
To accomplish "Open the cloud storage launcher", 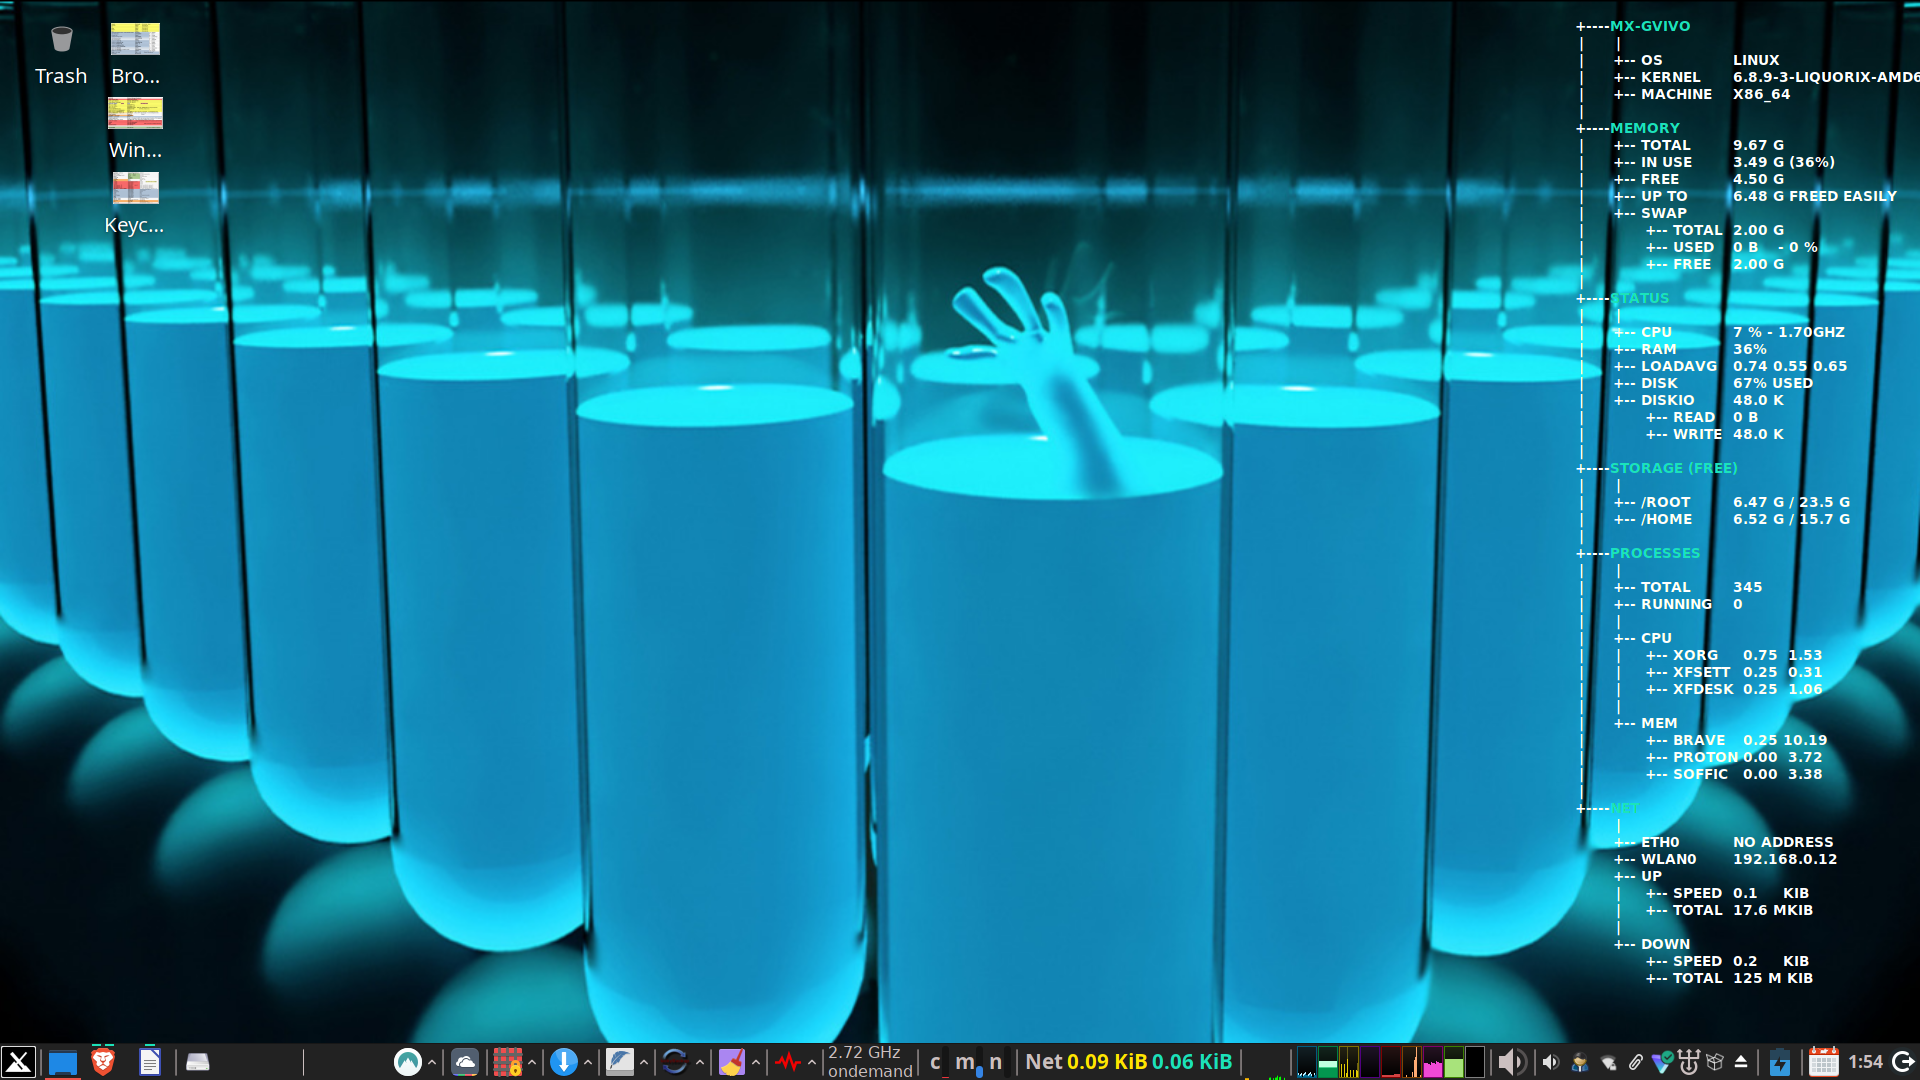I will 465,1062.
